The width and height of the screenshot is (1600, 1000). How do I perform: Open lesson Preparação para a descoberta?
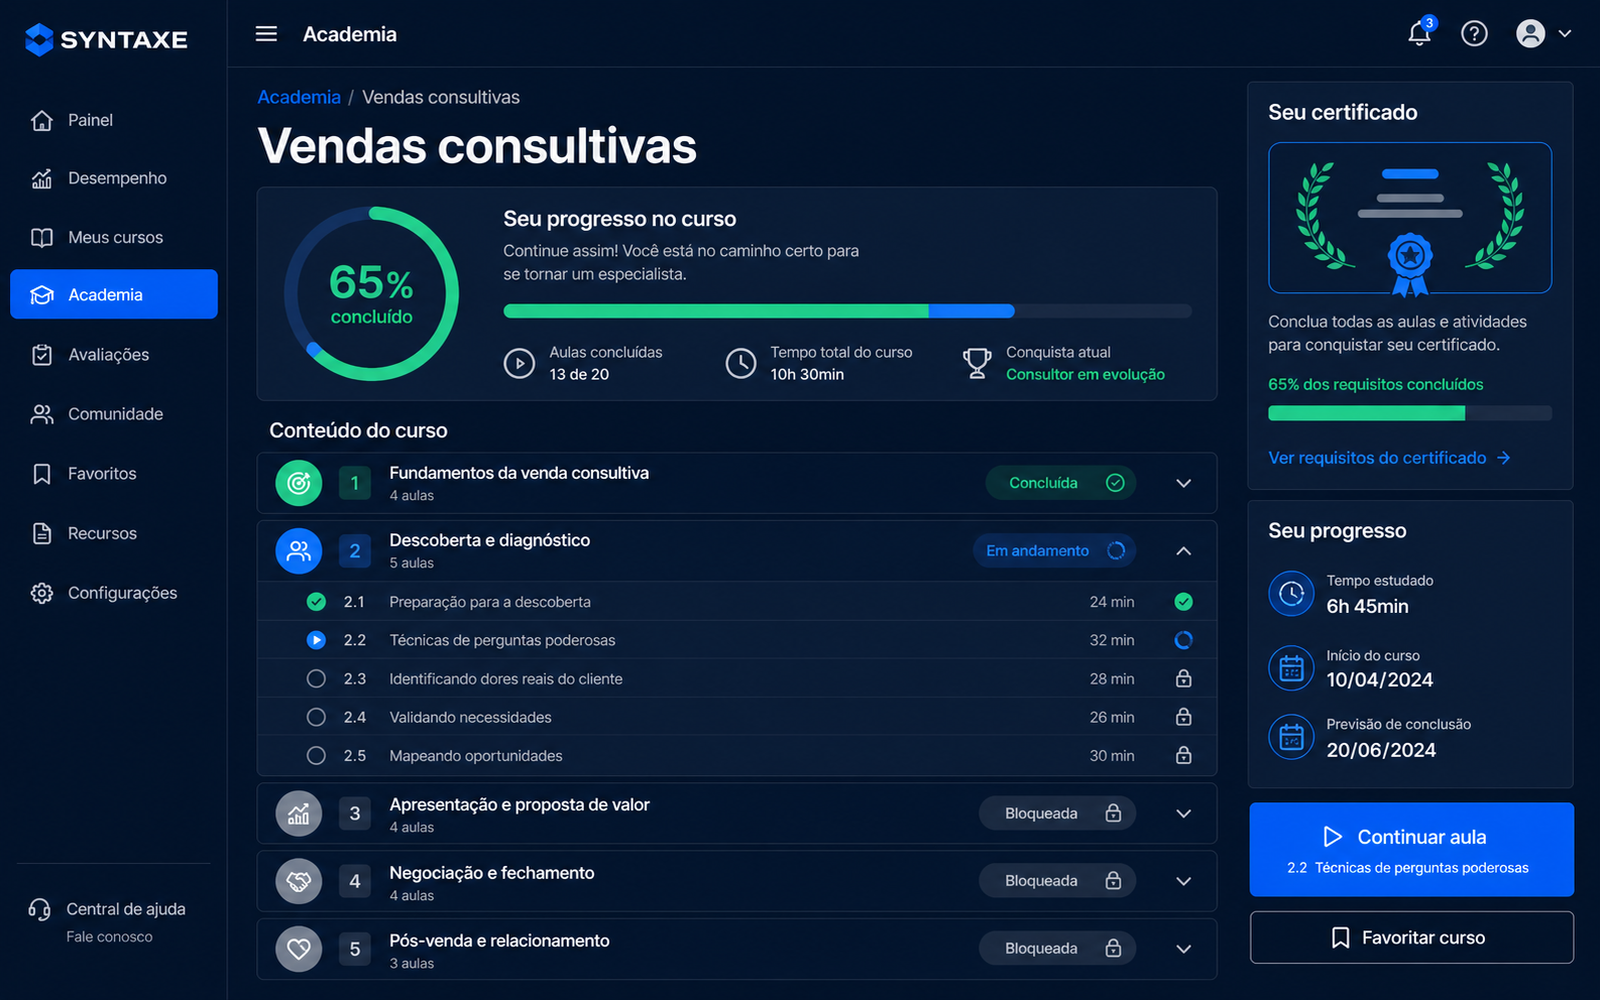tap(737, 602)
